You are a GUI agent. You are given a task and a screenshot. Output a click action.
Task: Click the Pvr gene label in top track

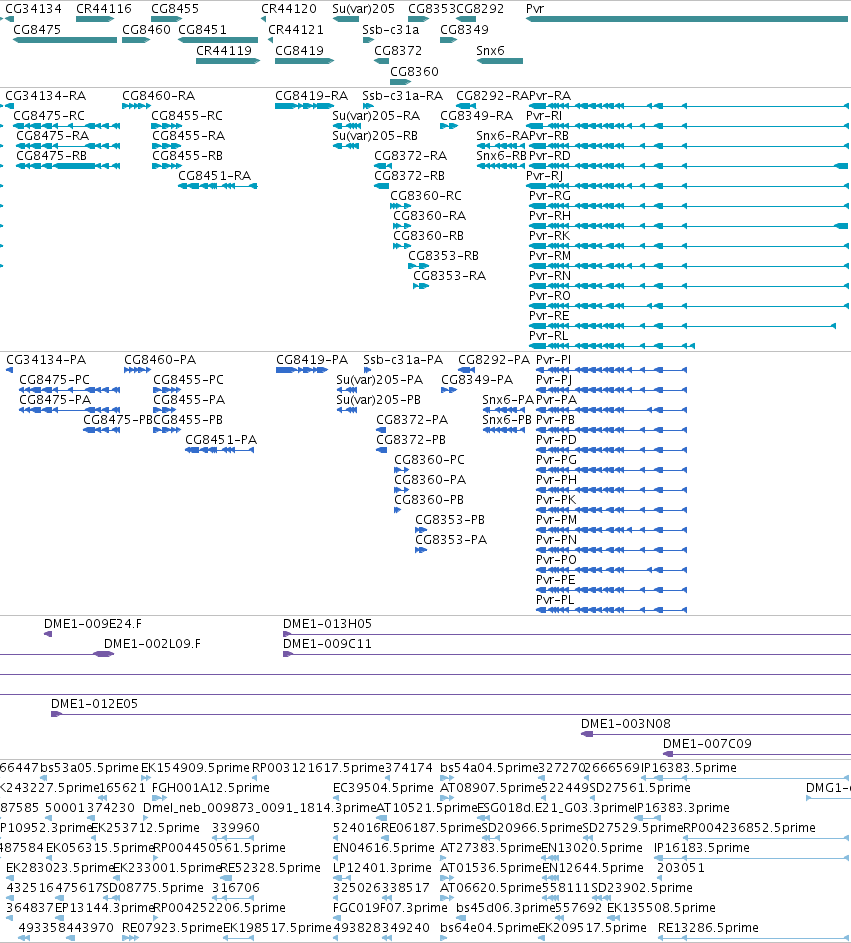[x=535, y=9]
